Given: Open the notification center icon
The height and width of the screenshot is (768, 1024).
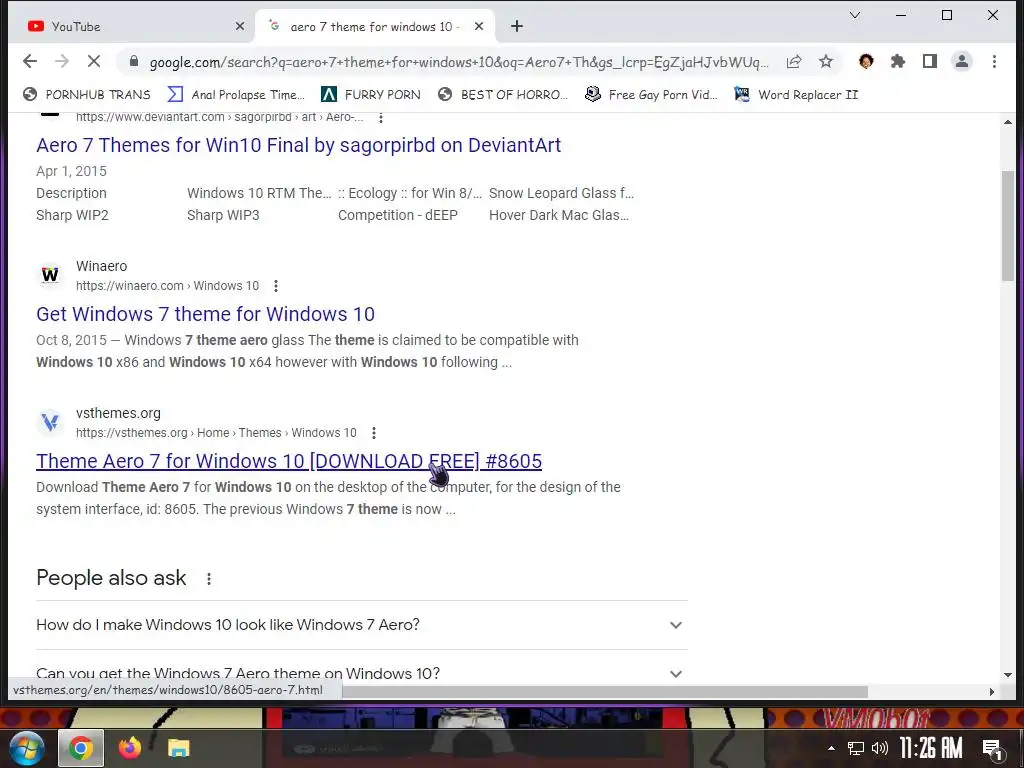Looking at the screenshot, I should [993, 749].
